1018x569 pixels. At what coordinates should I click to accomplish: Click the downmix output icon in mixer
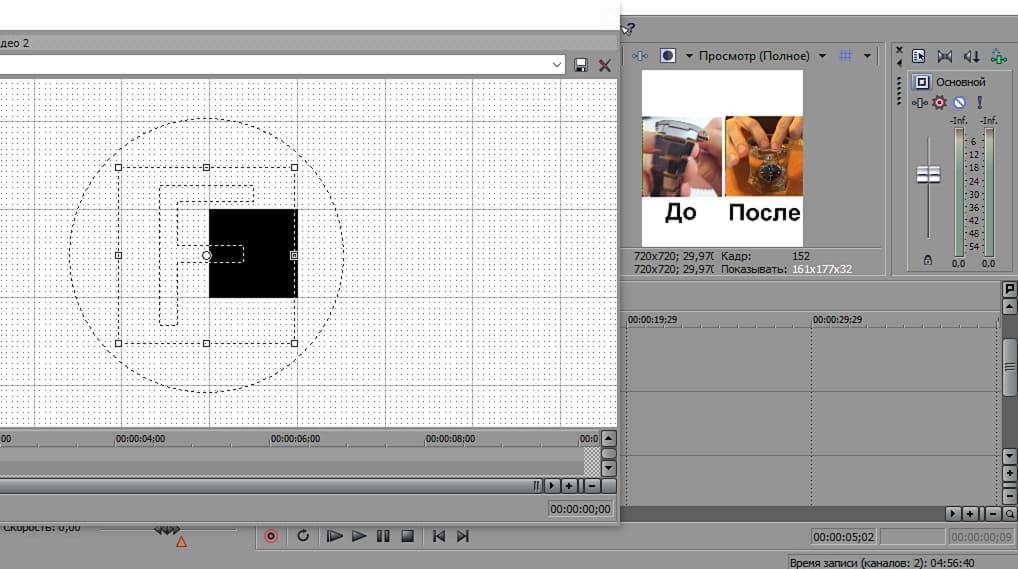[x=944, y=56]
